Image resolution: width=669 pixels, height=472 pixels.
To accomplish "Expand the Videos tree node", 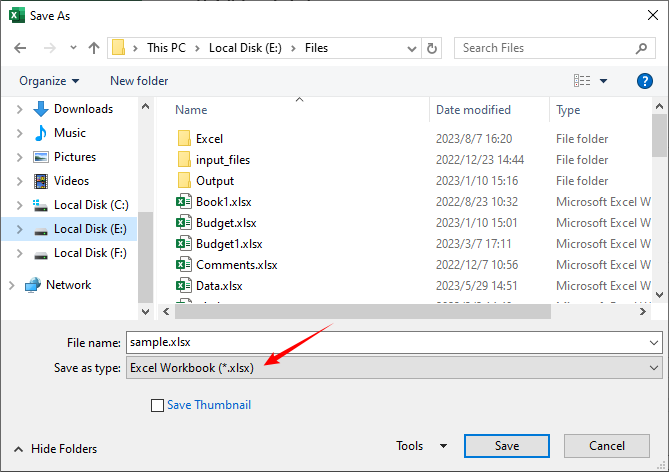I will (x=19, y=181).
